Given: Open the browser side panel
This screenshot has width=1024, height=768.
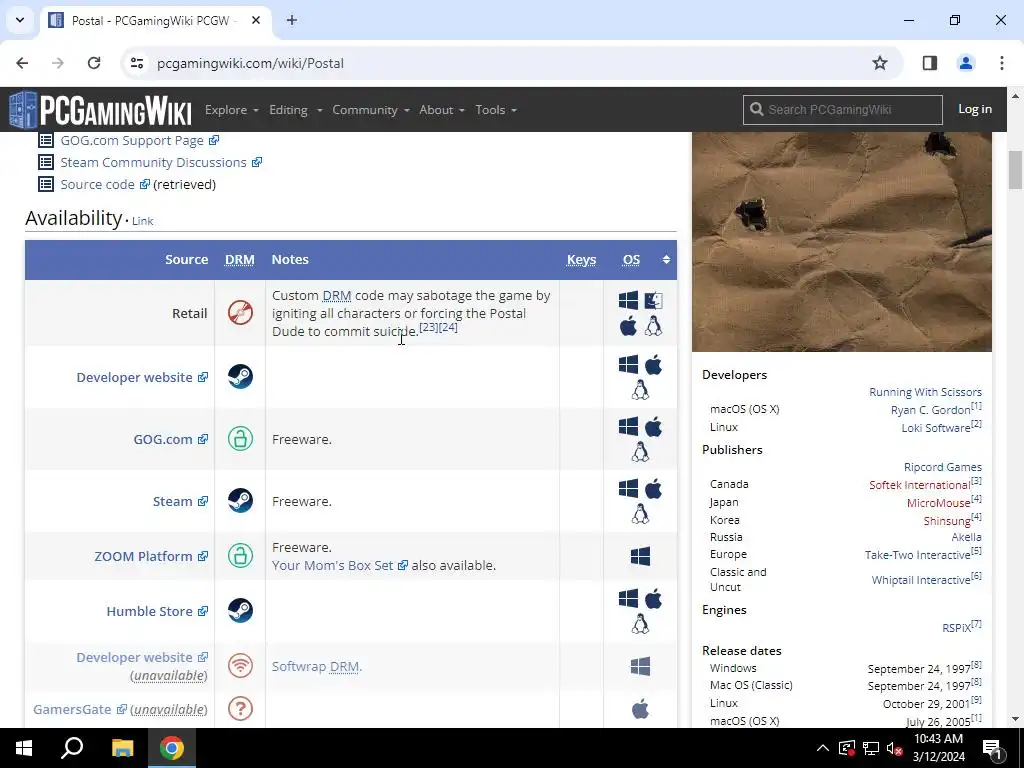Looking at the screenshot, I should pos(930,63).
